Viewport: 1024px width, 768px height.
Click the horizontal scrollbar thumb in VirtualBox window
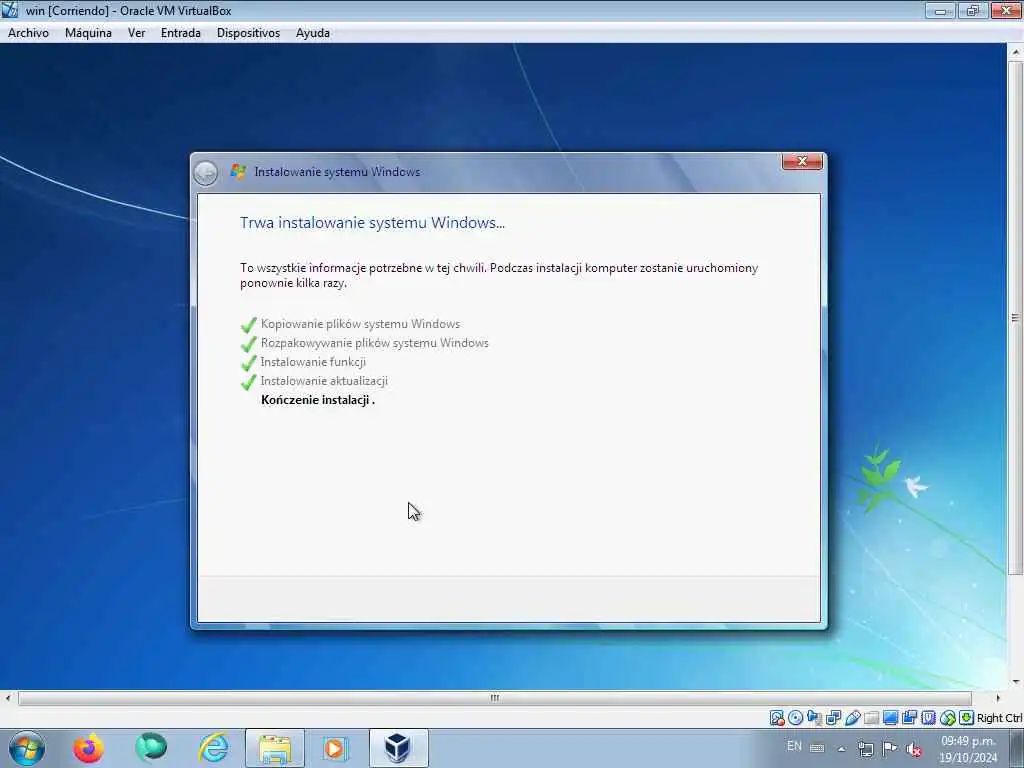point(495,698)
